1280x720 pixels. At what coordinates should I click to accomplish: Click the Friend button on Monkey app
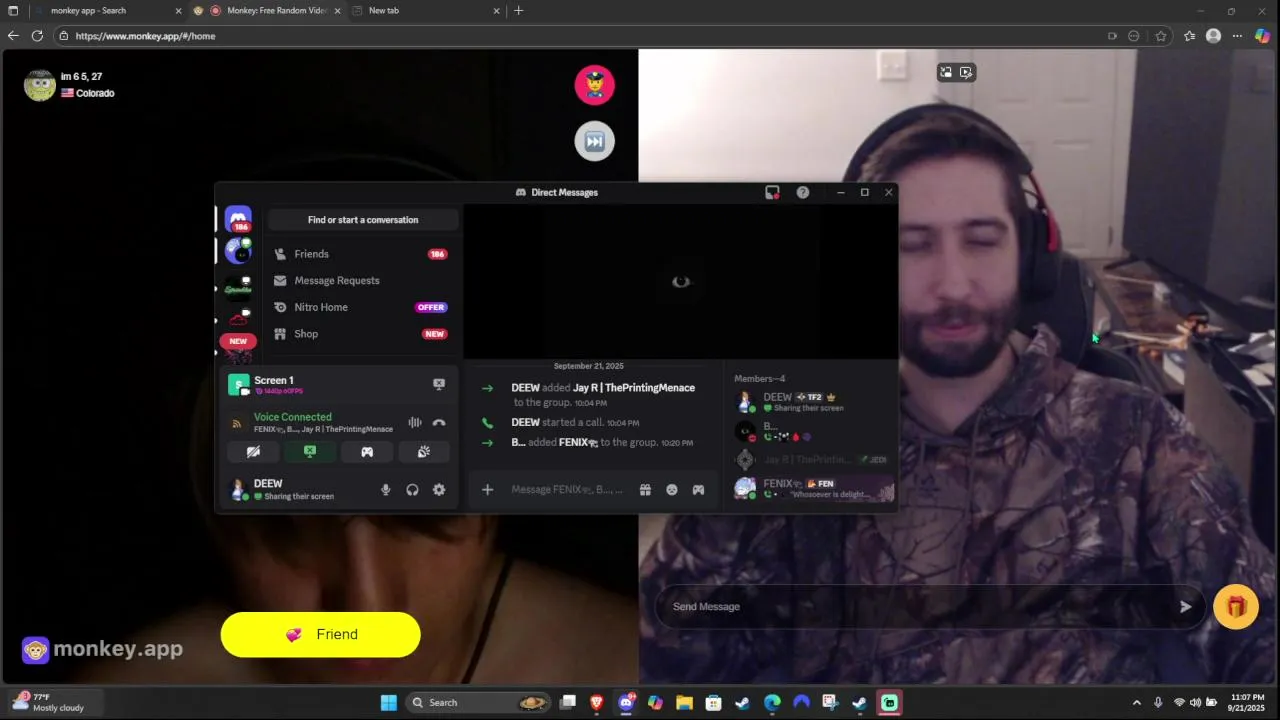tap(320, 634)
